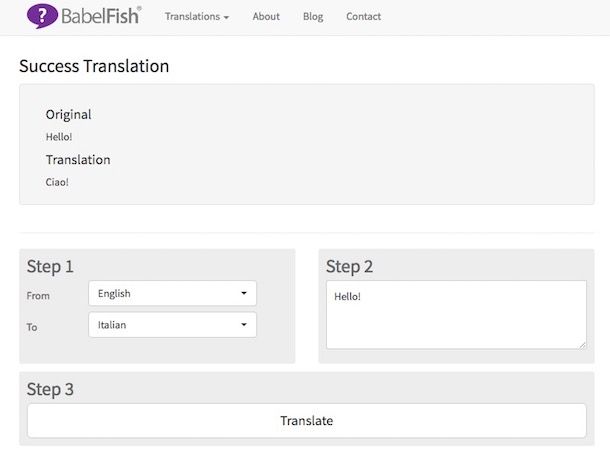The image size is (610, 459).
Task: Click the BabelFish wordmark text
Action: [100, 17]
